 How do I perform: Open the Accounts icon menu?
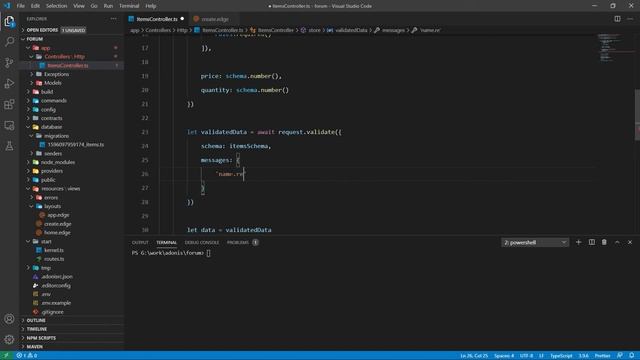(x=9, y=319)
